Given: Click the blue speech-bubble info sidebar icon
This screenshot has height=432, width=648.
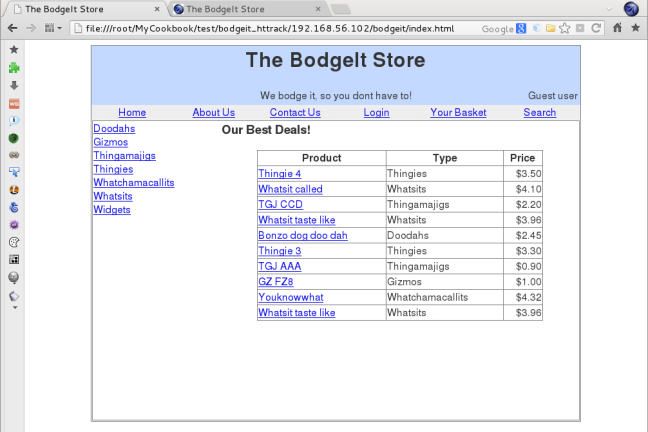Looking at the screenshot, I should tap(14, 121).
